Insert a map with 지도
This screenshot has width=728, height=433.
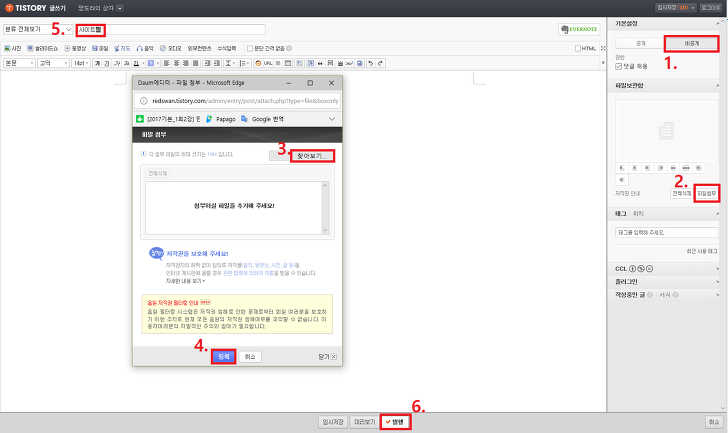[x=122, y=48]
